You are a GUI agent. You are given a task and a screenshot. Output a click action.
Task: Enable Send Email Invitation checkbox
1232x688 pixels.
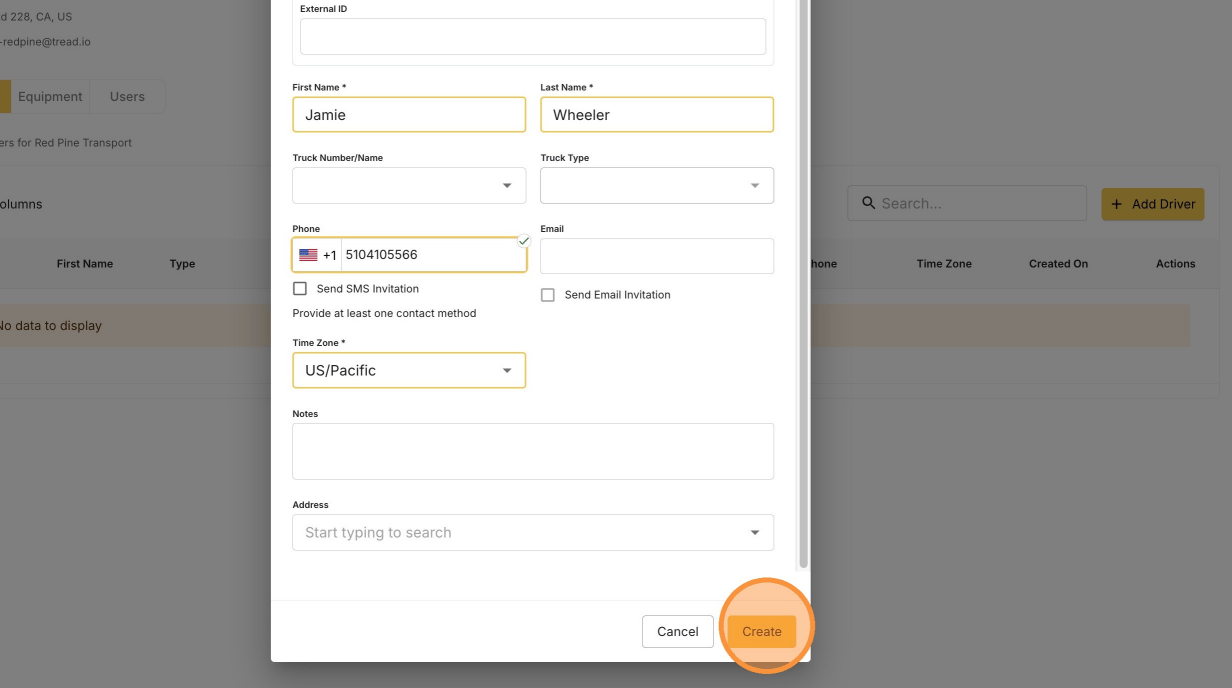coord(548,295)
